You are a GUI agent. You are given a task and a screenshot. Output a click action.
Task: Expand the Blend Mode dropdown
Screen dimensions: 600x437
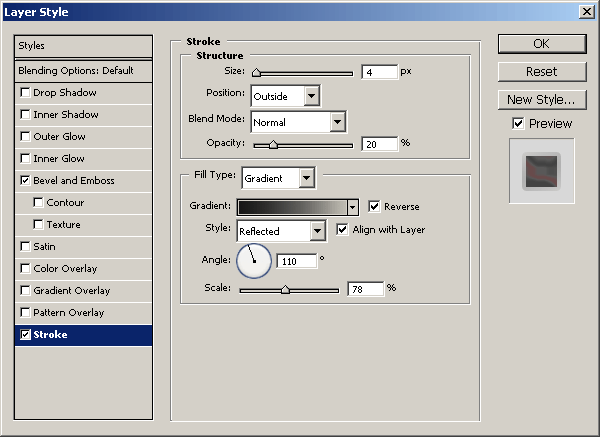tap(337, 122)
